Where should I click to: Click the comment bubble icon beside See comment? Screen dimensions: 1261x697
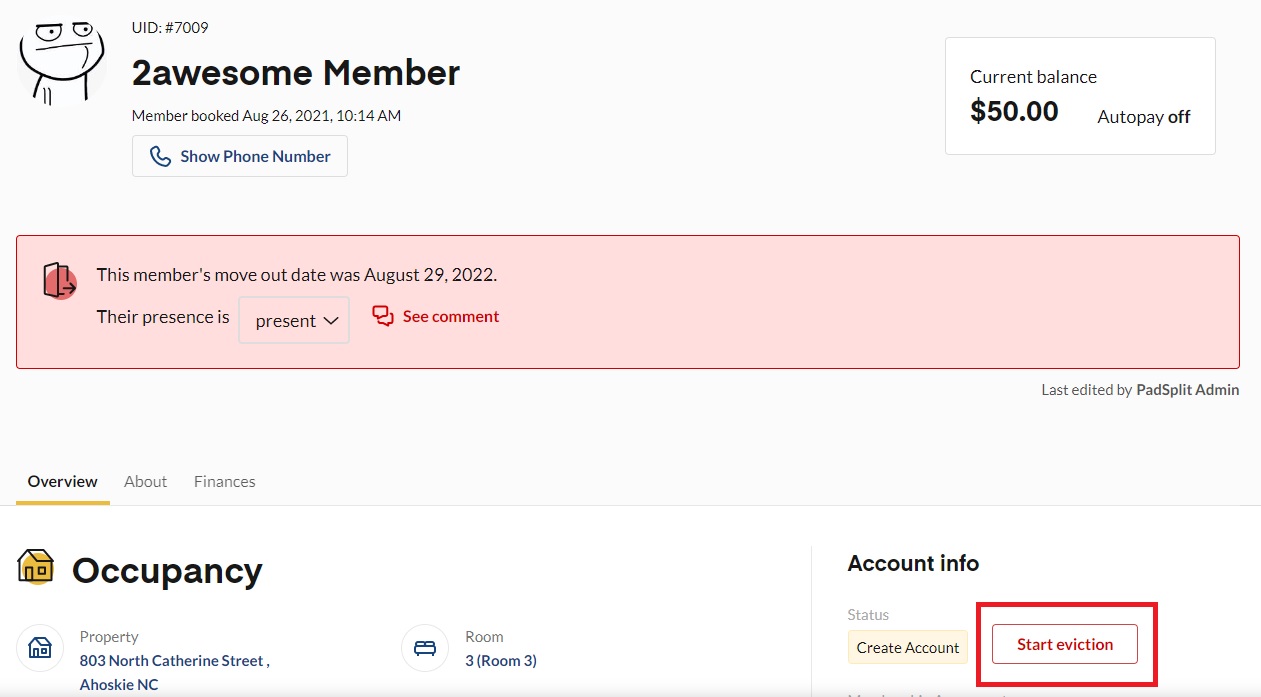[x=383, y=316]
